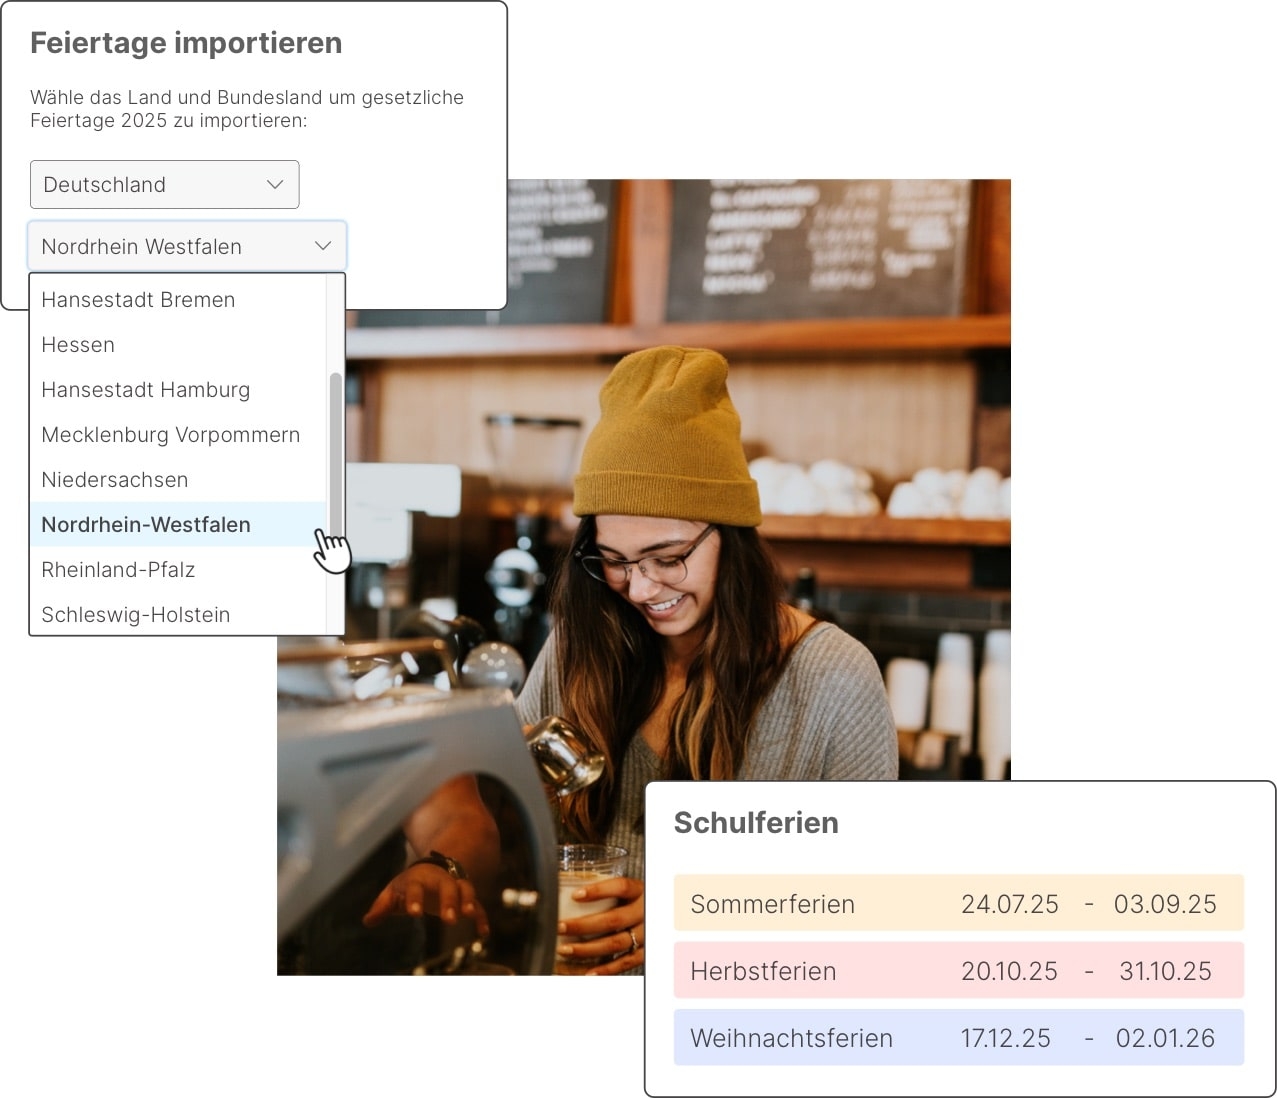Click the pink Herbstferien row
This screenshot has width=1277, height=1098.
click(957, 970)
